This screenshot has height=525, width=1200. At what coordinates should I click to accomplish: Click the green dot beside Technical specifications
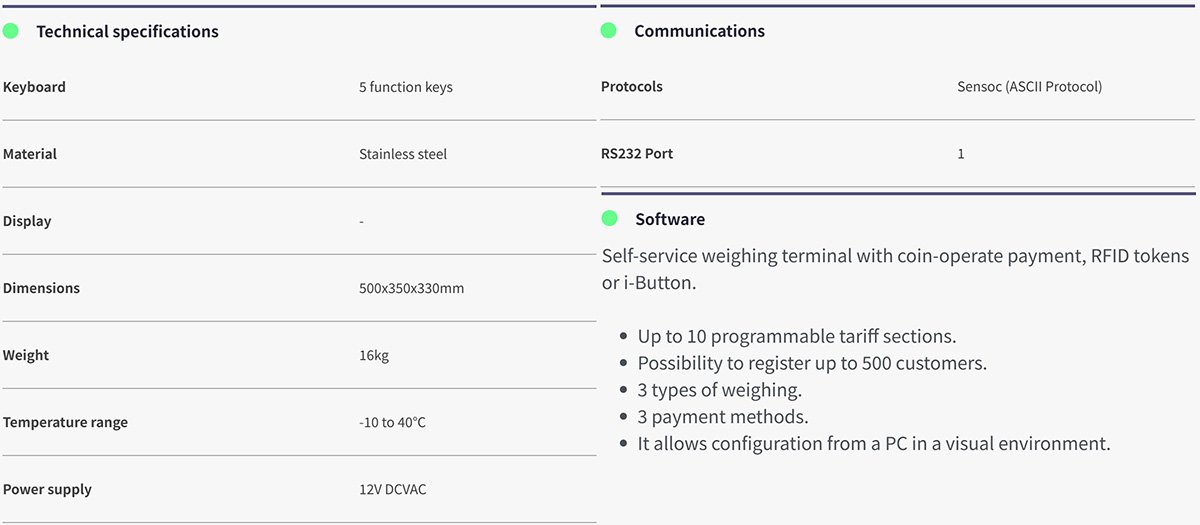click(11, 31)
